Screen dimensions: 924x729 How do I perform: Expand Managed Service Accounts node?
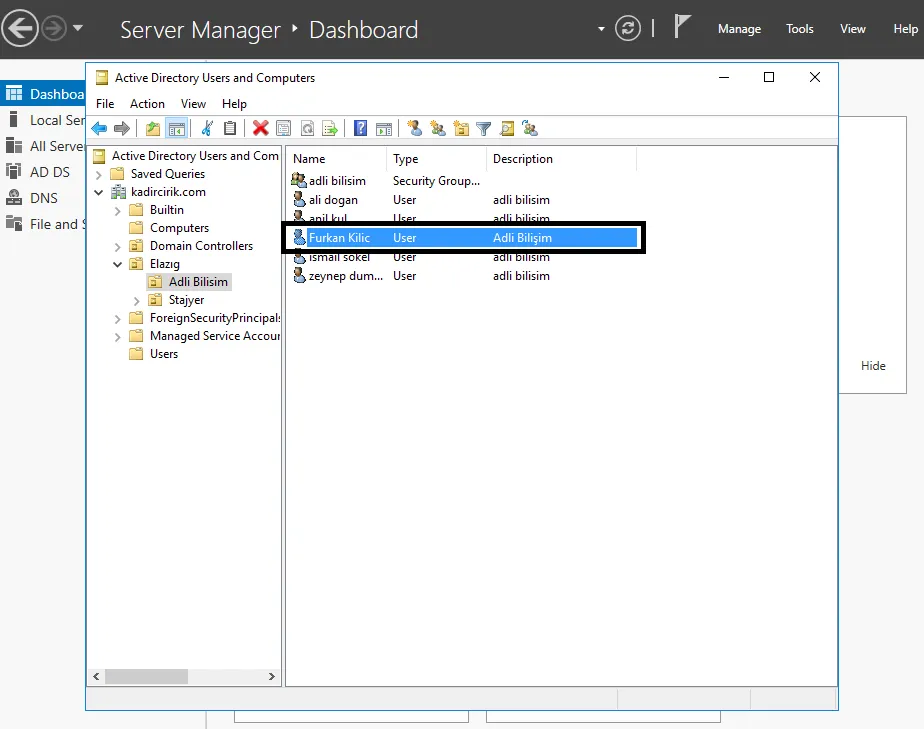tap(118, 337)
